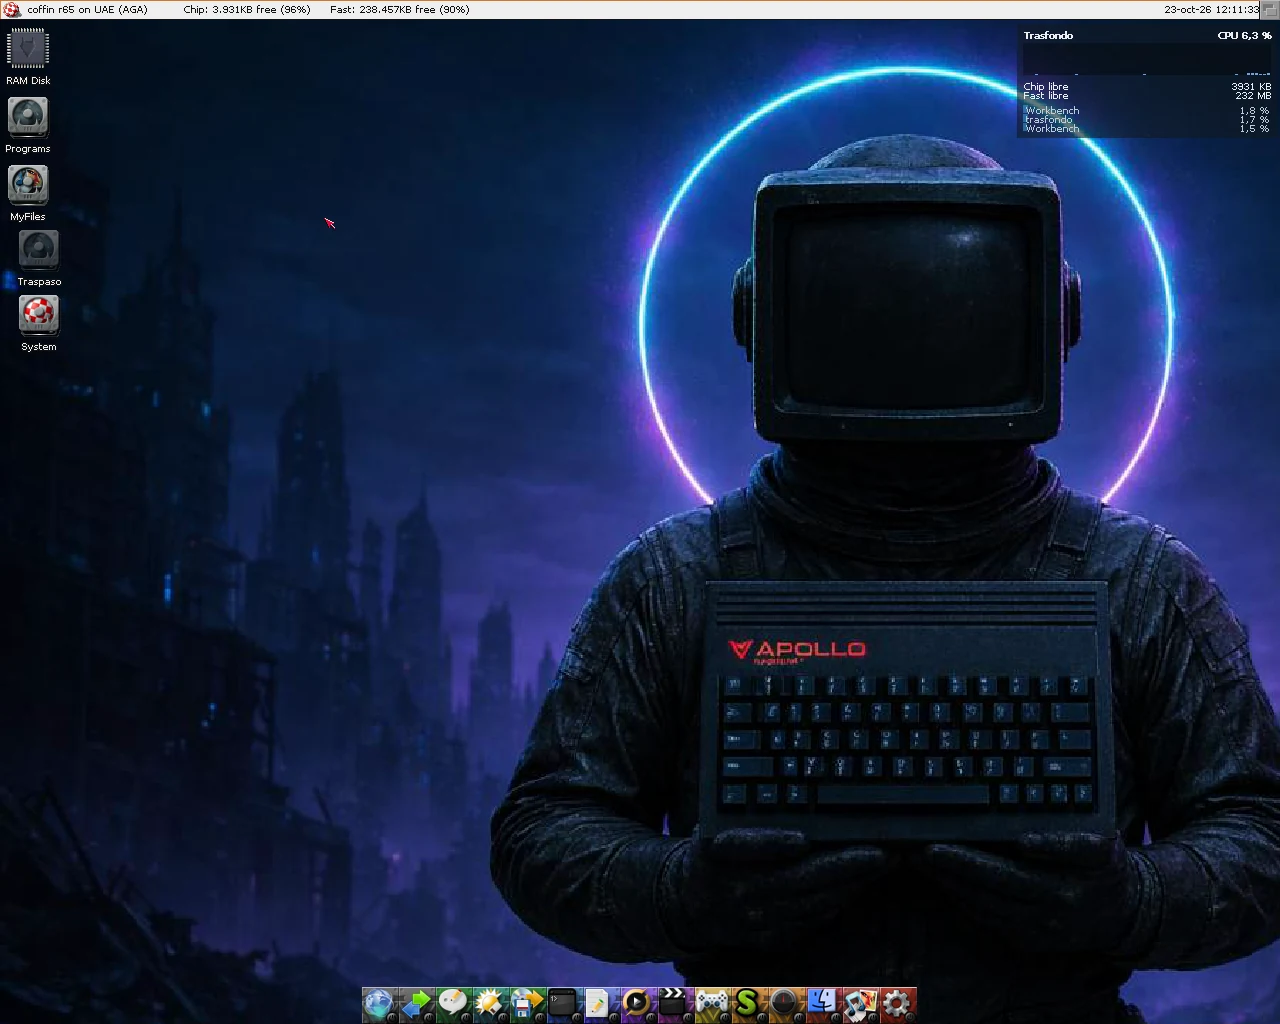Click the '1,5 %' process value

[1255, 129]
